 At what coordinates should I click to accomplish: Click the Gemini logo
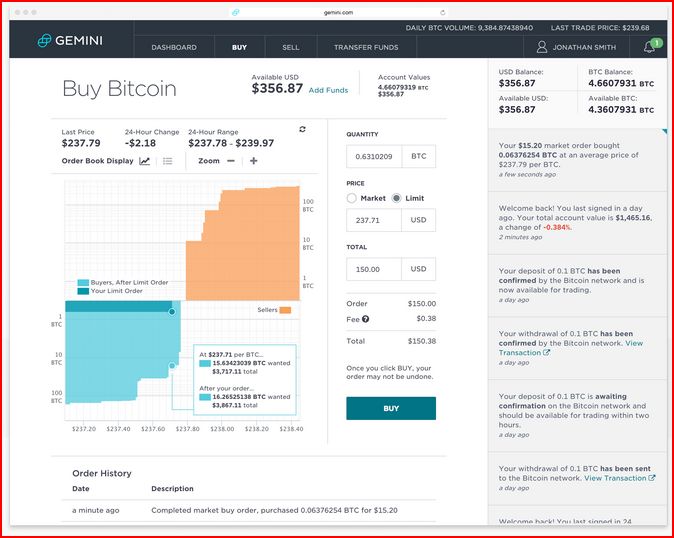pyautogui.click(x=70, y=40)
